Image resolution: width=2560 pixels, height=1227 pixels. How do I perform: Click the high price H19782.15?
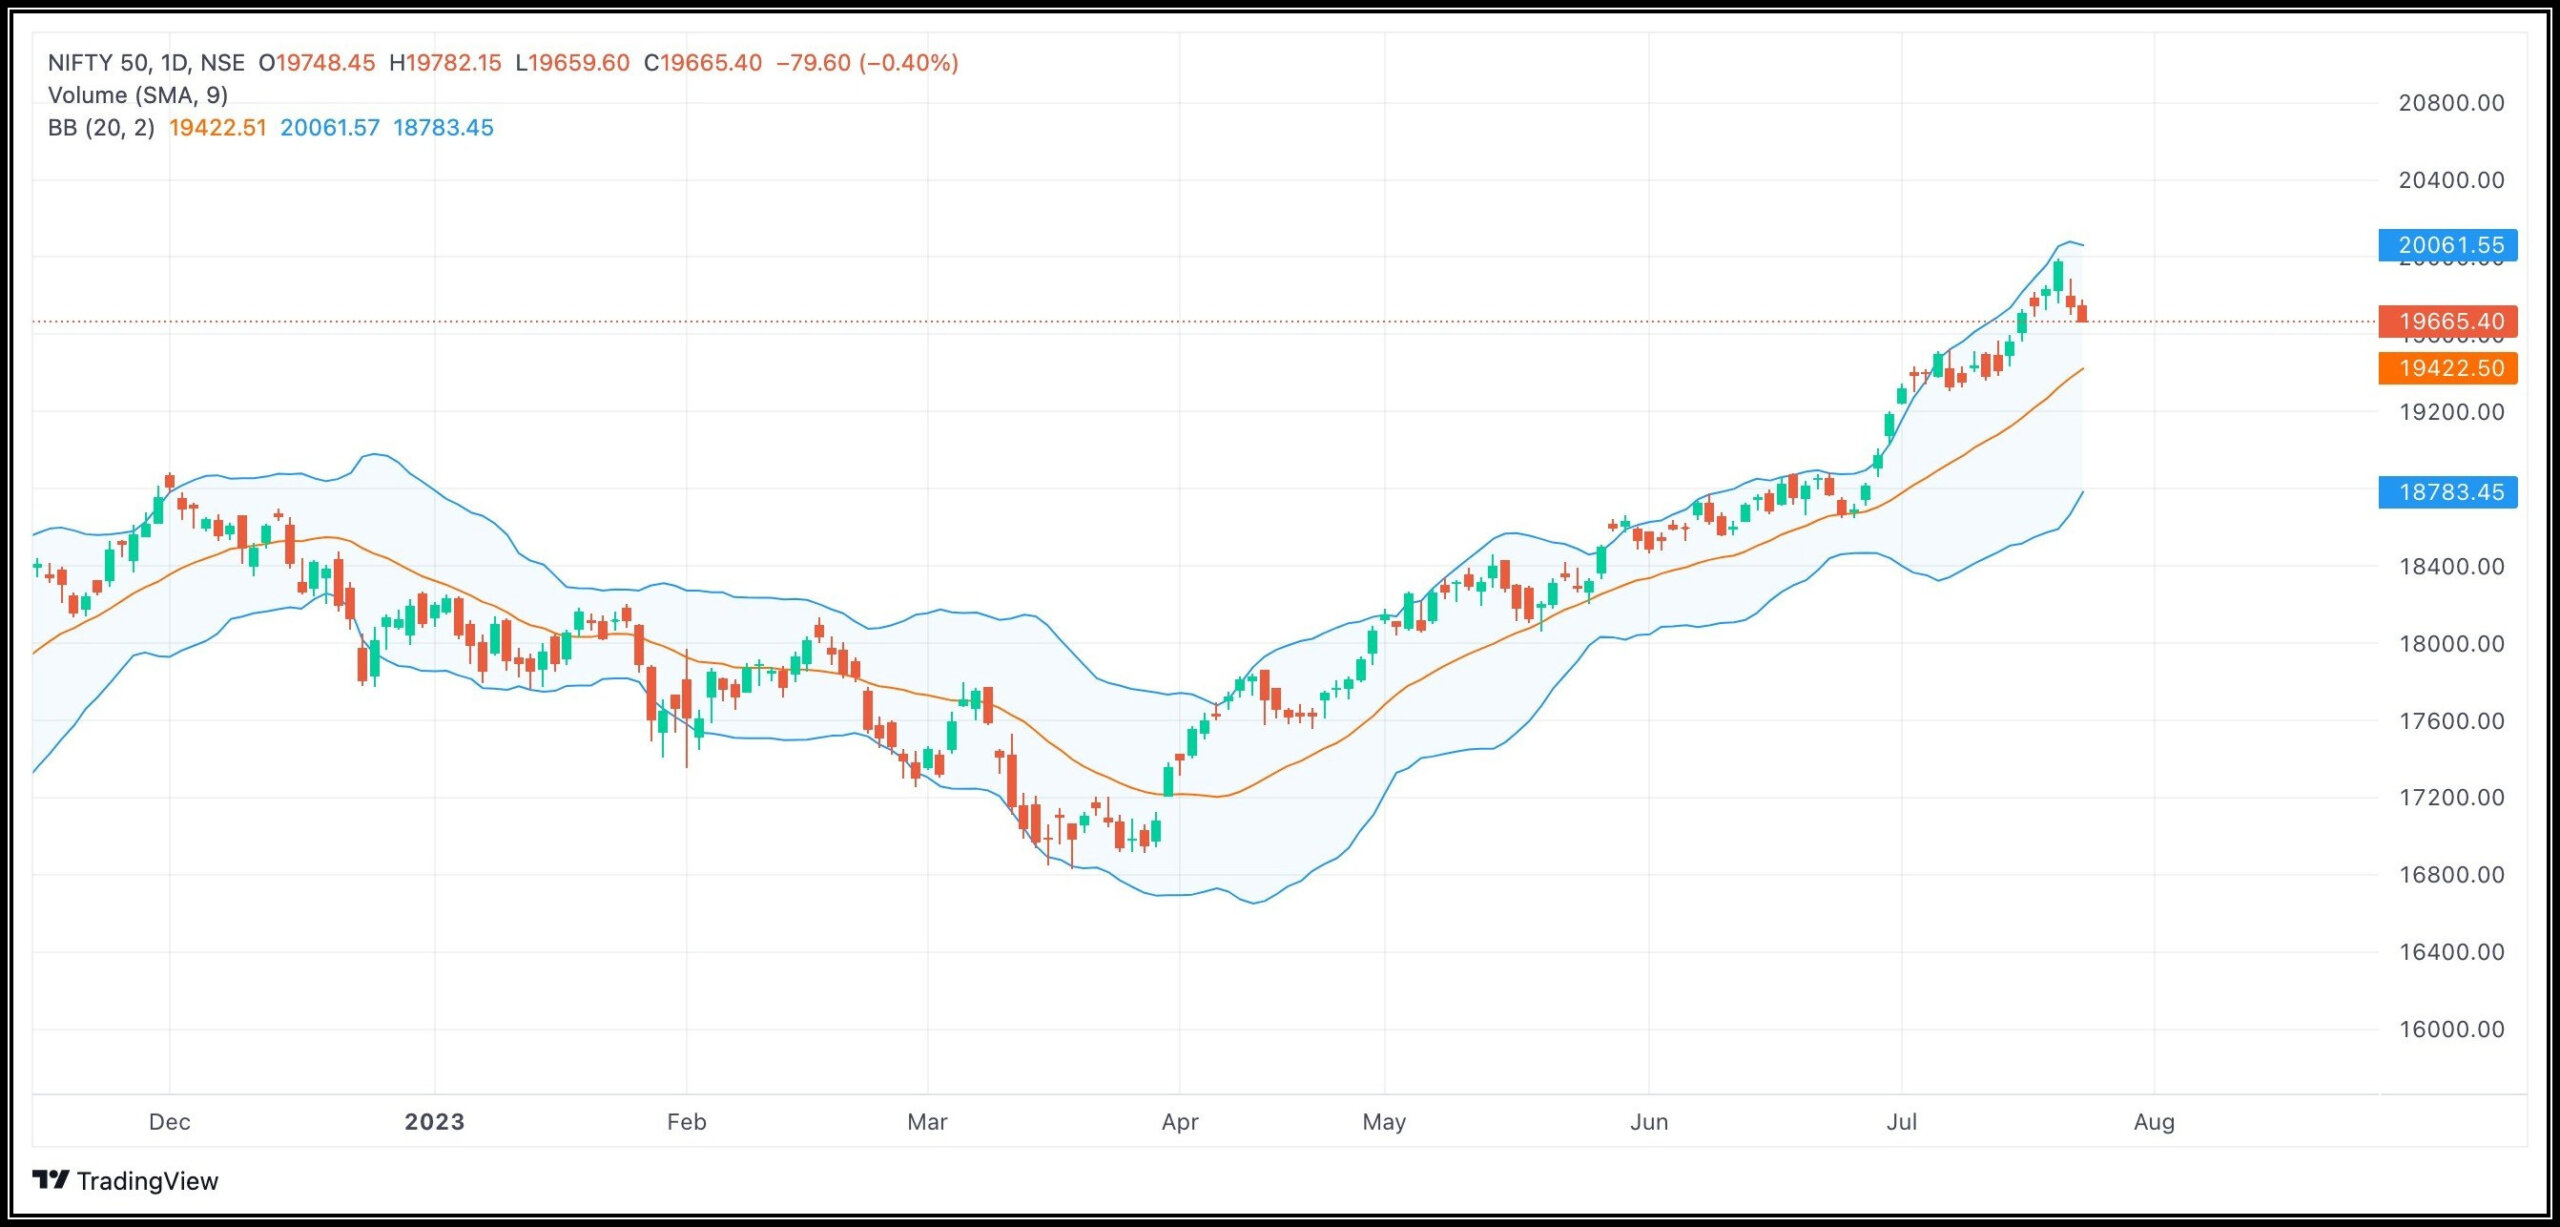pyautogui.click(x=445, y=63)
